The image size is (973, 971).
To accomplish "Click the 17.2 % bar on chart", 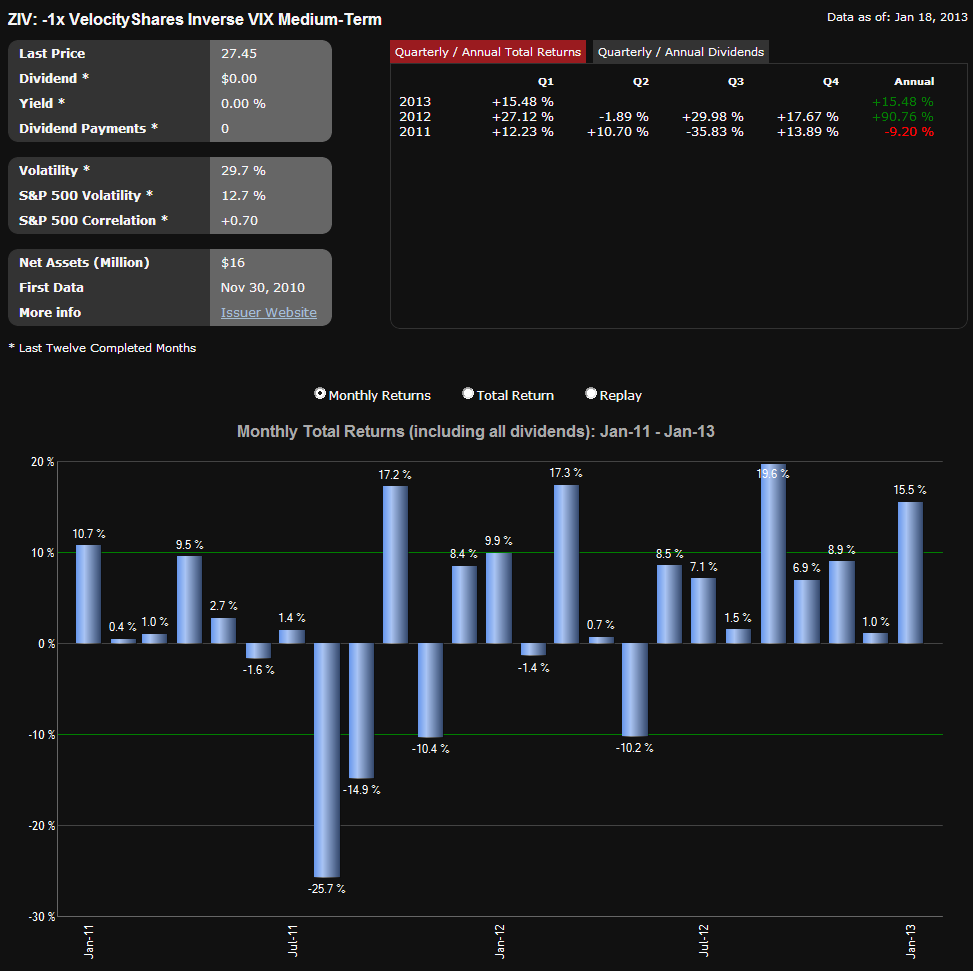I will coord(395,564).
